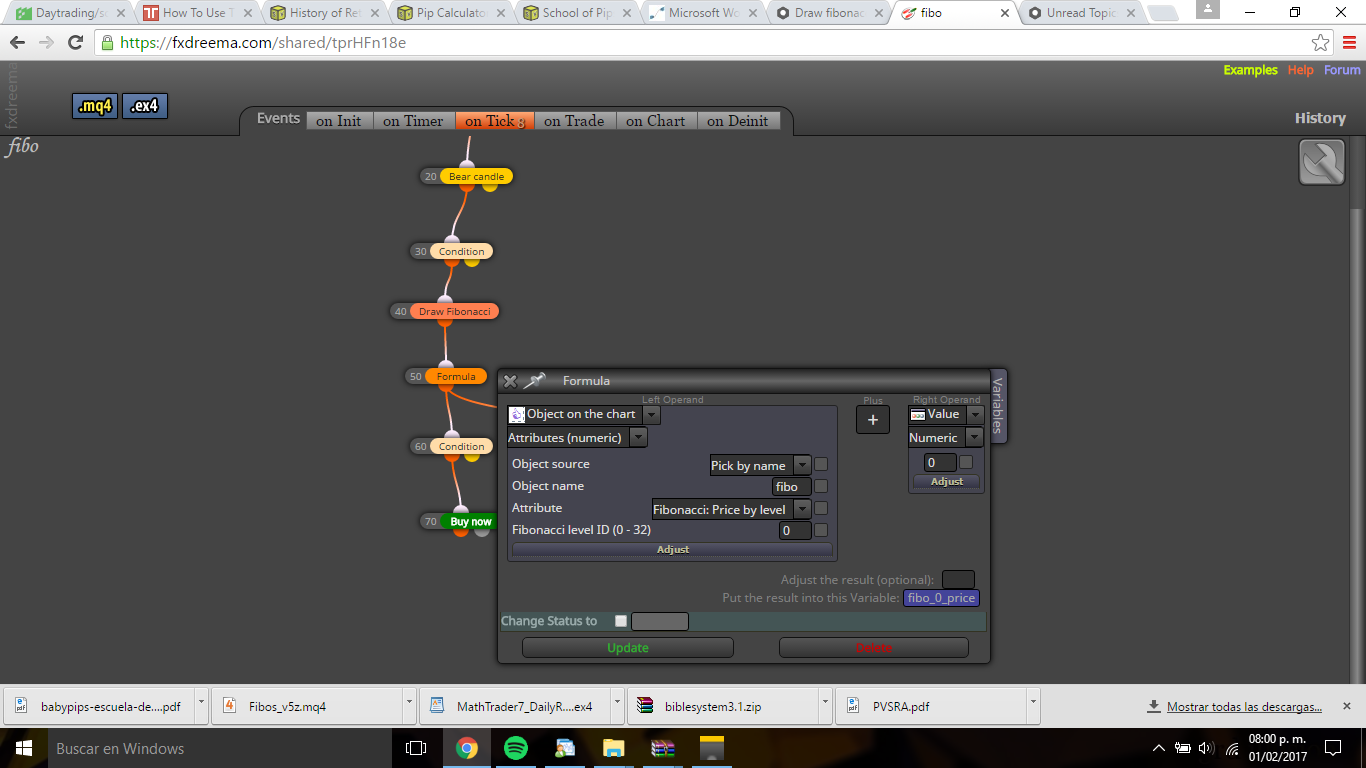Click the Value type icon in Right Operand
Image resolution: width=1366 pixels, height=768 pixels.
[917, 414]
